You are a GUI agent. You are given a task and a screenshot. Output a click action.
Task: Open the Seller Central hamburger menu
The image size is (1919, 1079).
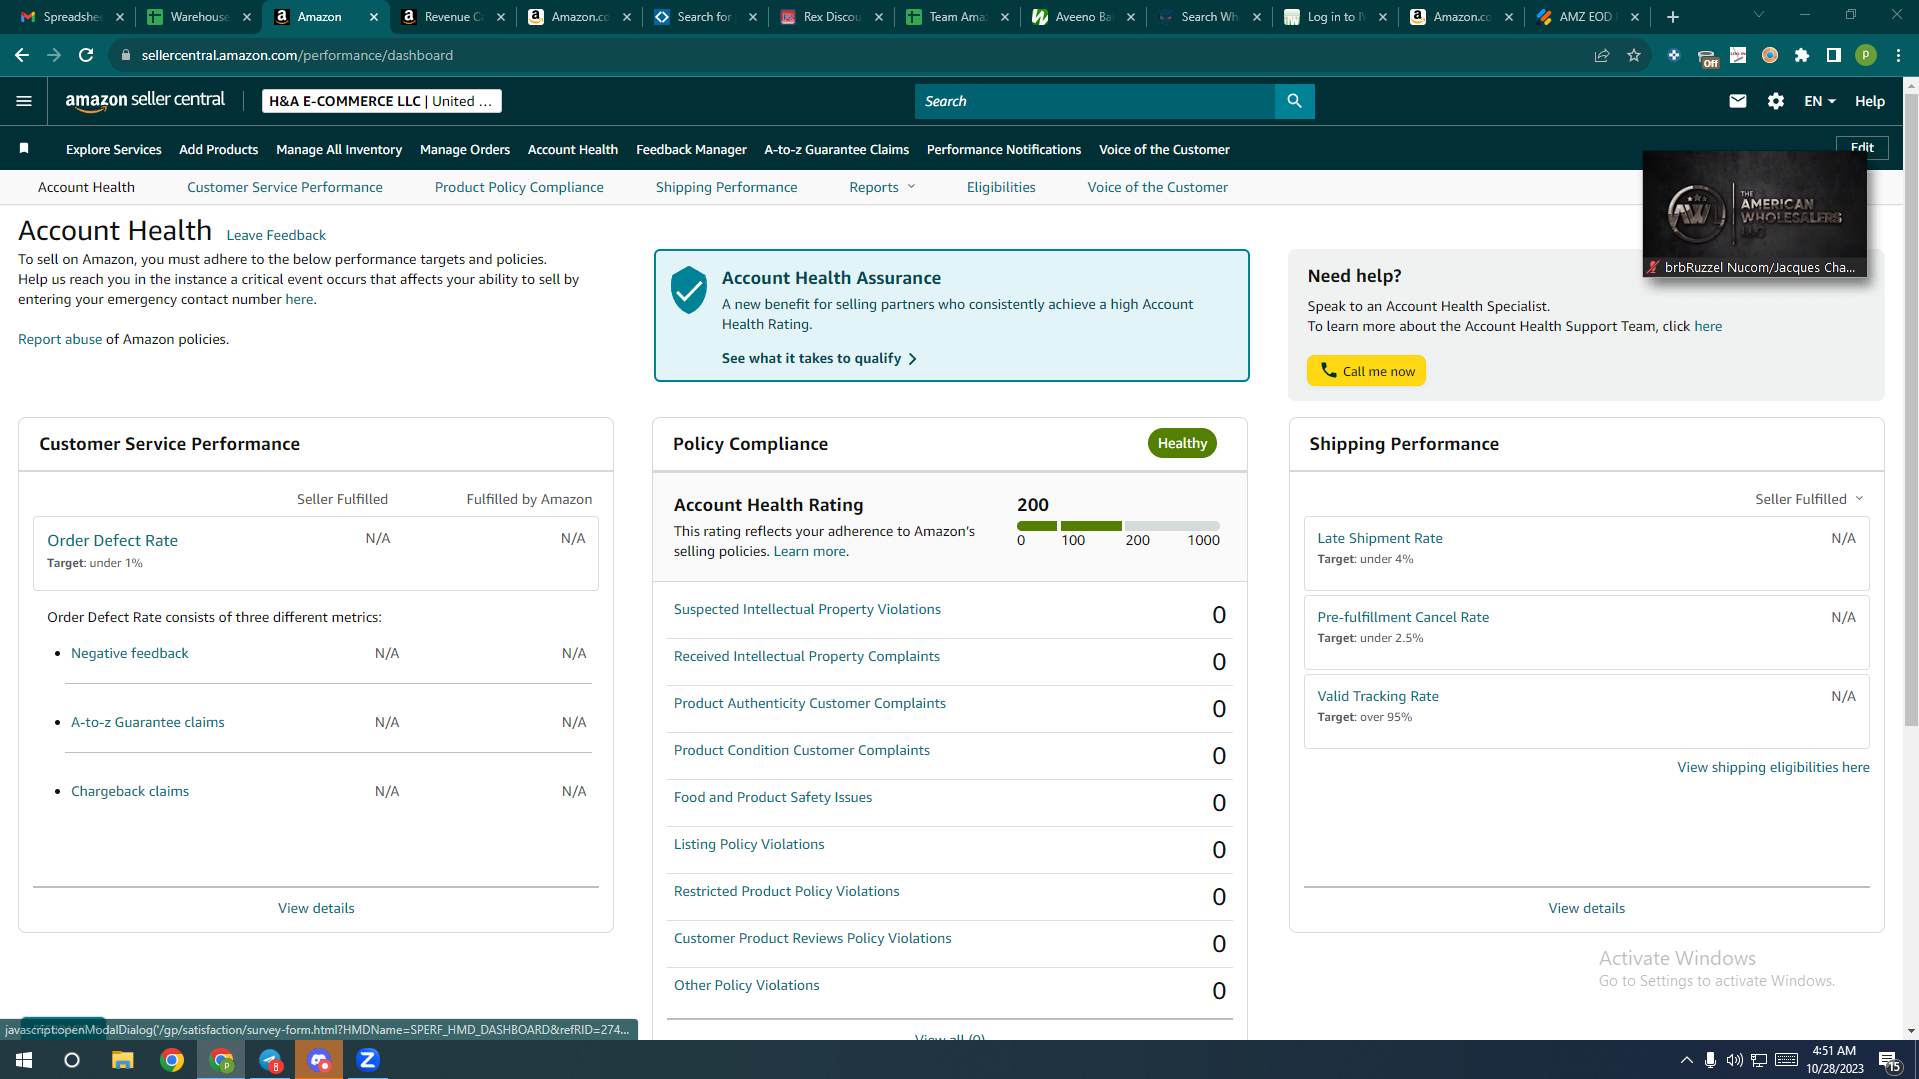pos(24,101)
